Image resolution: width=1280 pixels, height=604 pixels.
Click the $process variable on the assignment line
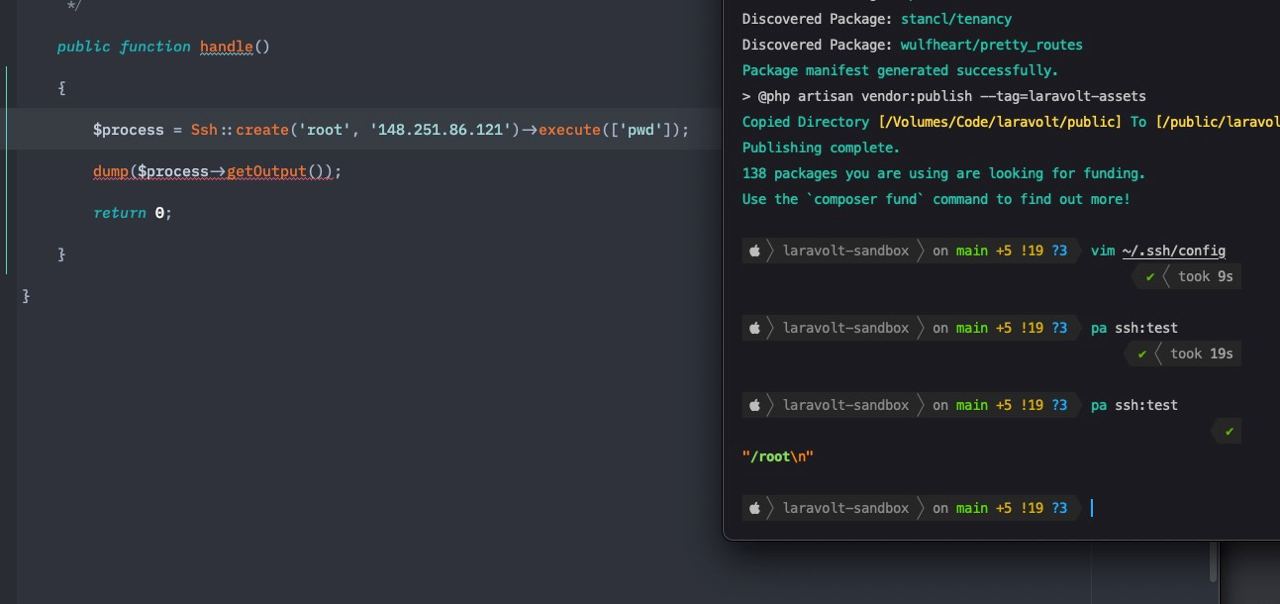(128, 130)
